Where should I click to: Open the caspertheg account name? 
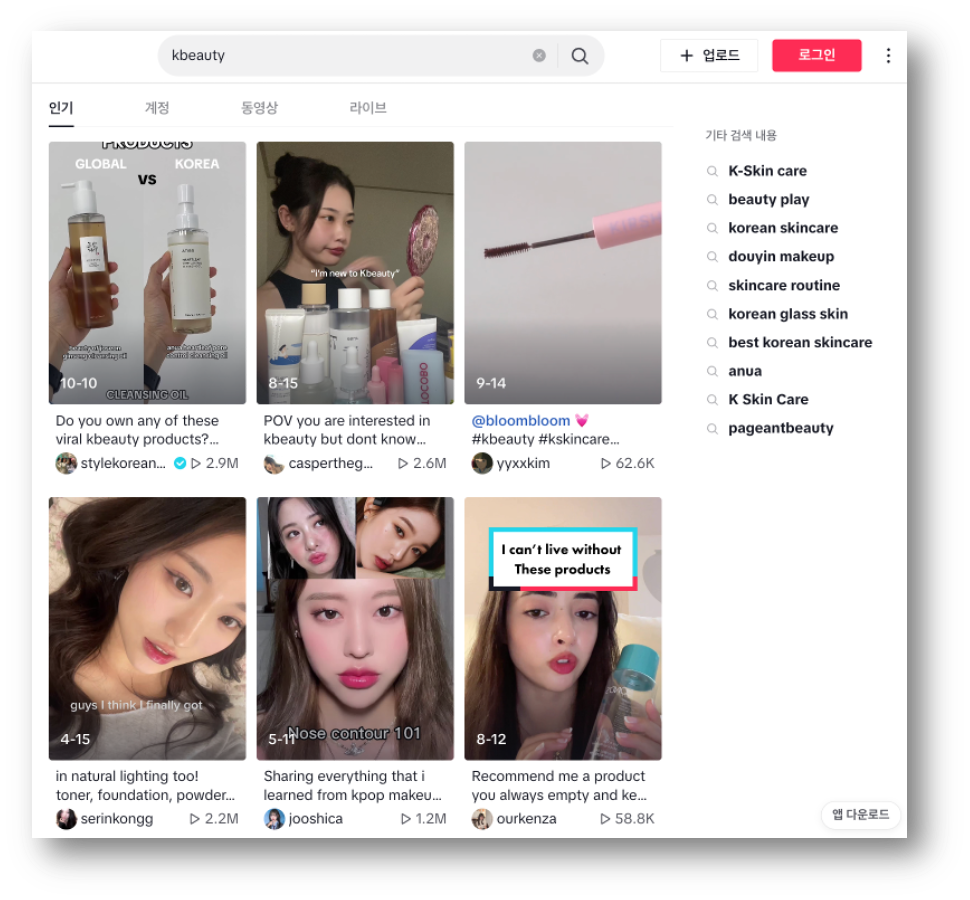click(x=330, y=463)
